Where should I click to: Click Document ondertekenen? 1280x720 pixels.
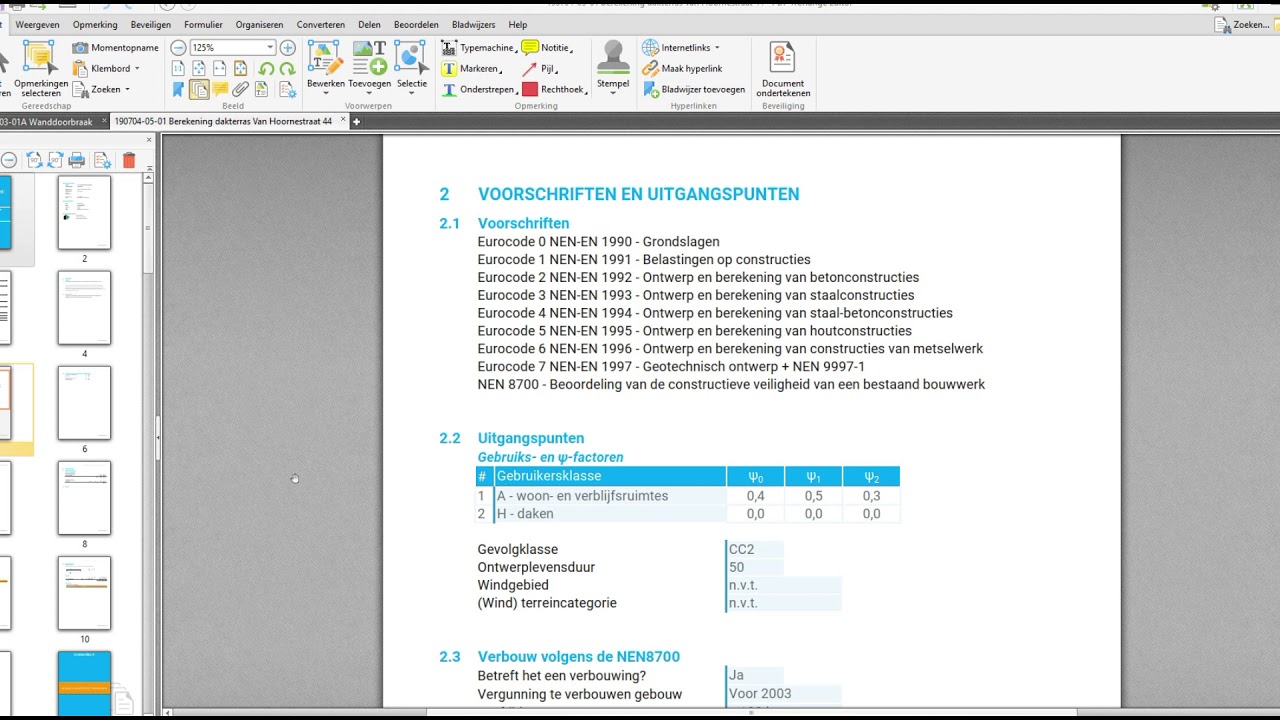coord(783,69)
